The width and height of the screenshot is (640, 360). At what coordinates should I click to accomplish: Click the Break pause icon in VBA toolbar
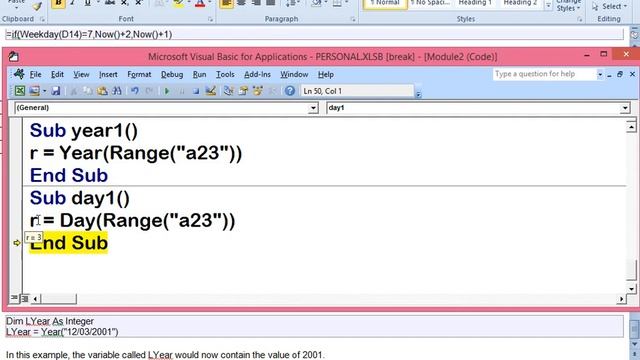182,91
